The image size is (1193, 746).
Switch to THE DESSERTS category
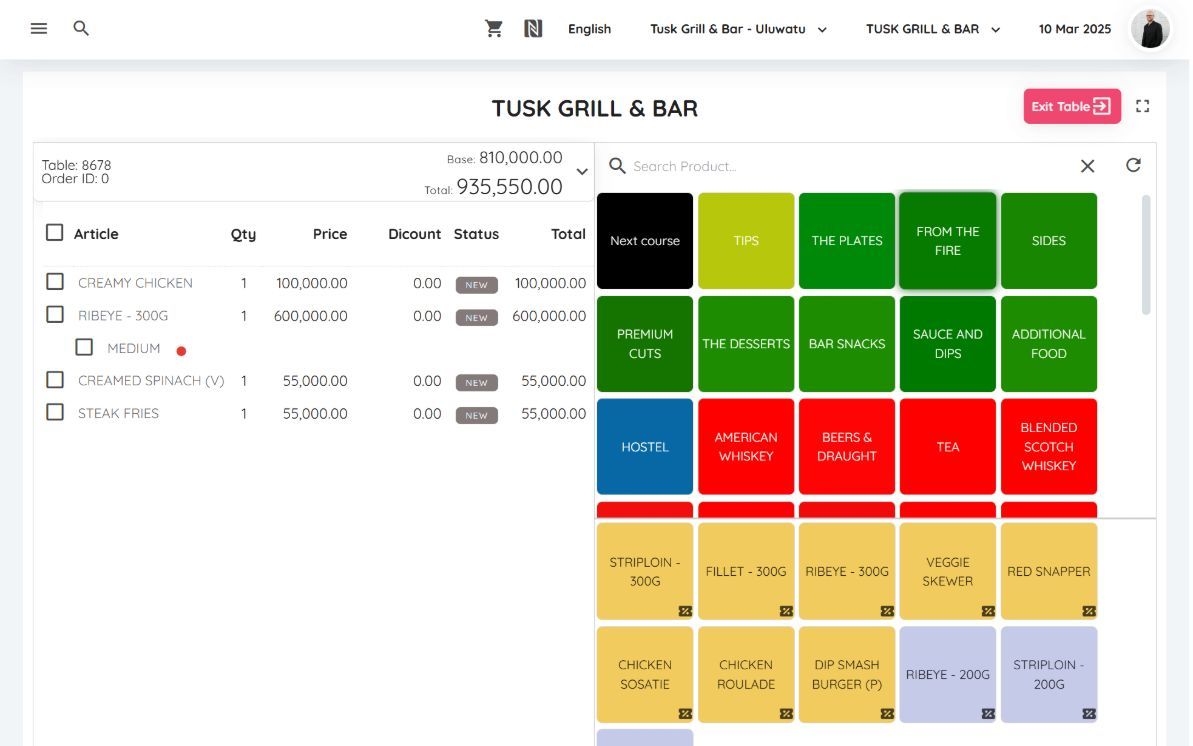pyautogui.click(x=746, y=344)
